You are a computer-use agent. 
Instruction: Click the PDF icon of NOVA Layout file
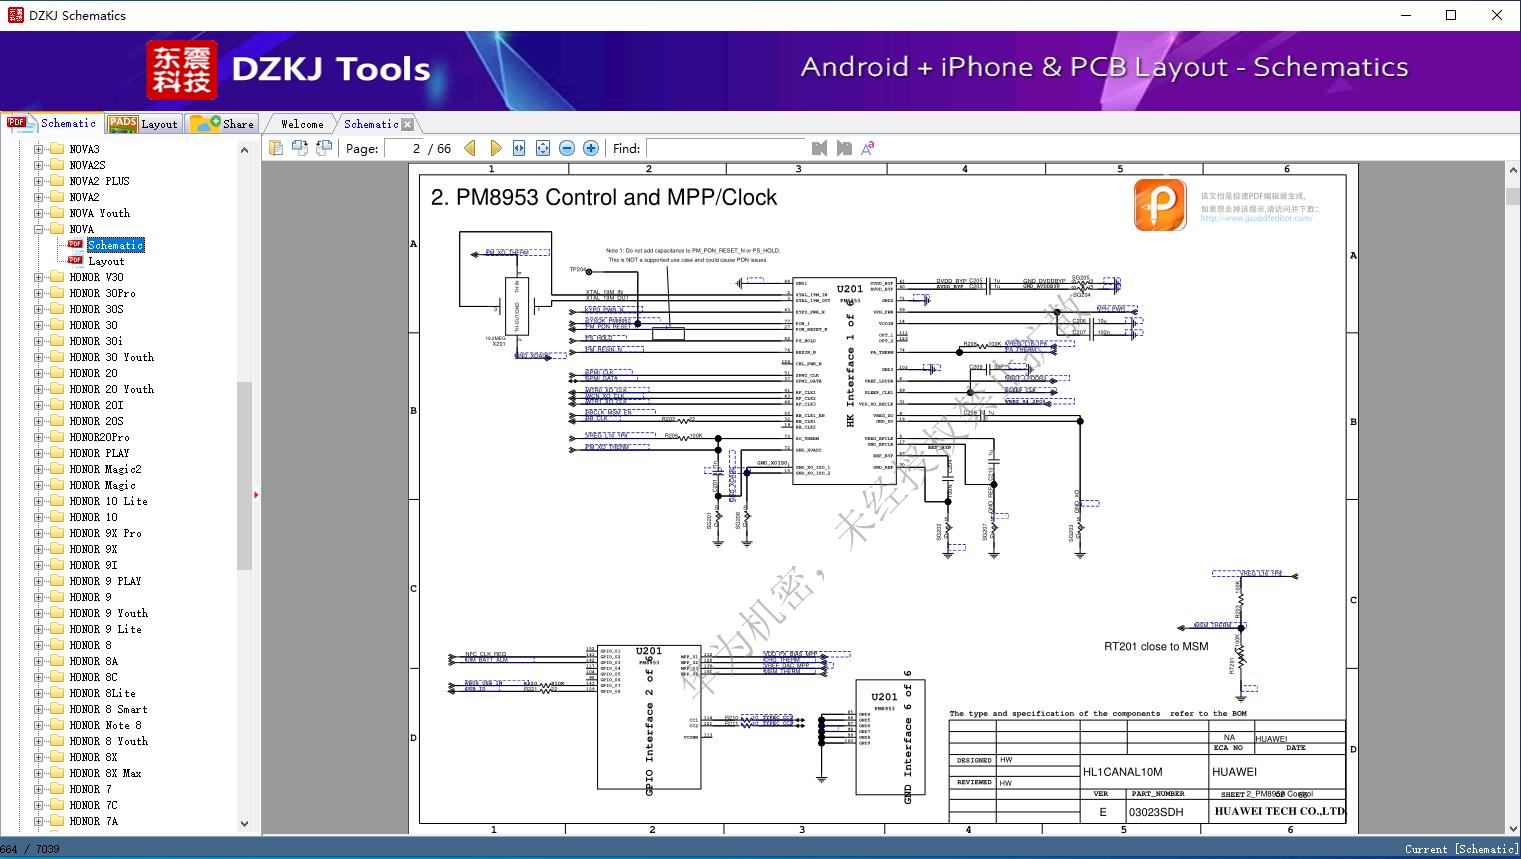click(75, 261)
